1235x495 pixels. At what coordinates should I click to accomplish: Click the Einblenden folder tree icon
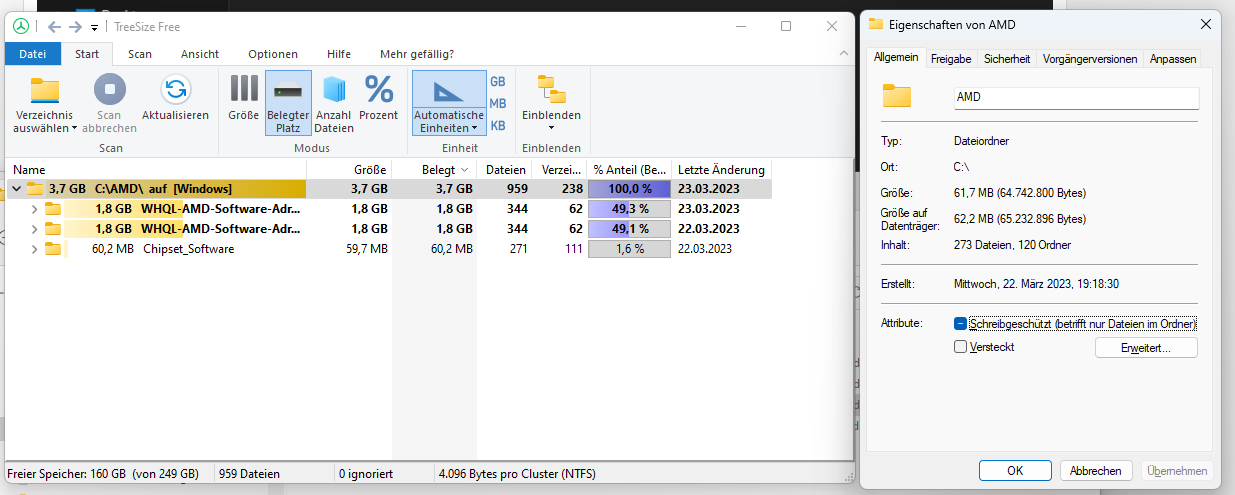click(551, 89)
